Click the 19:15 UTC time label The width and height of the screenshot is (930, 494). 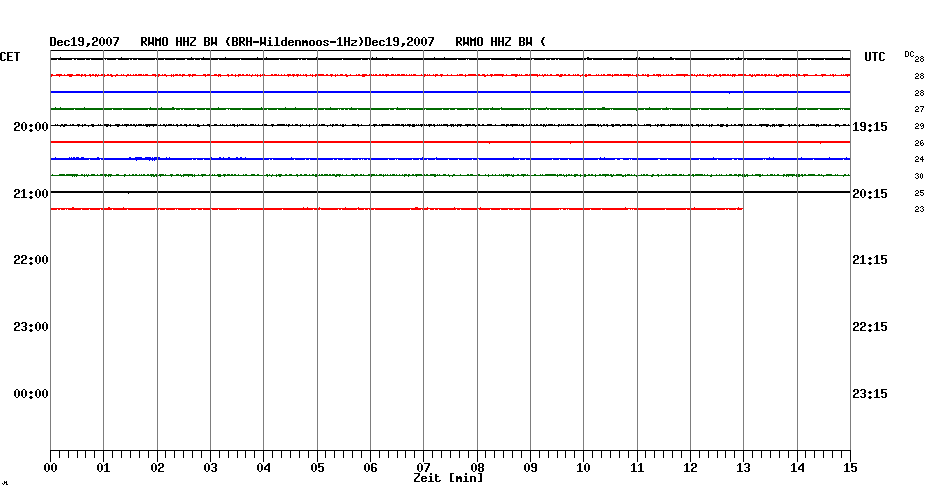coord(870,127)
